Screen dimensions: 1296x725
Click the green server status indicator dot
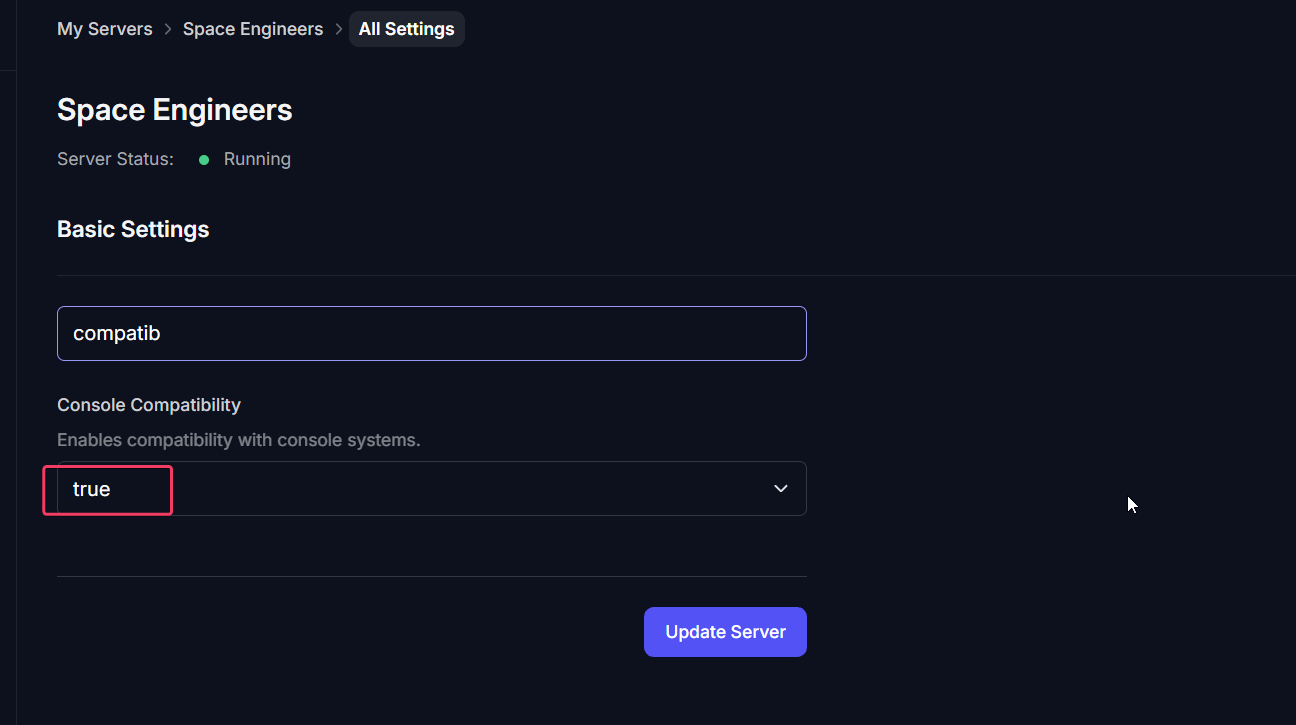click(203, 159)
